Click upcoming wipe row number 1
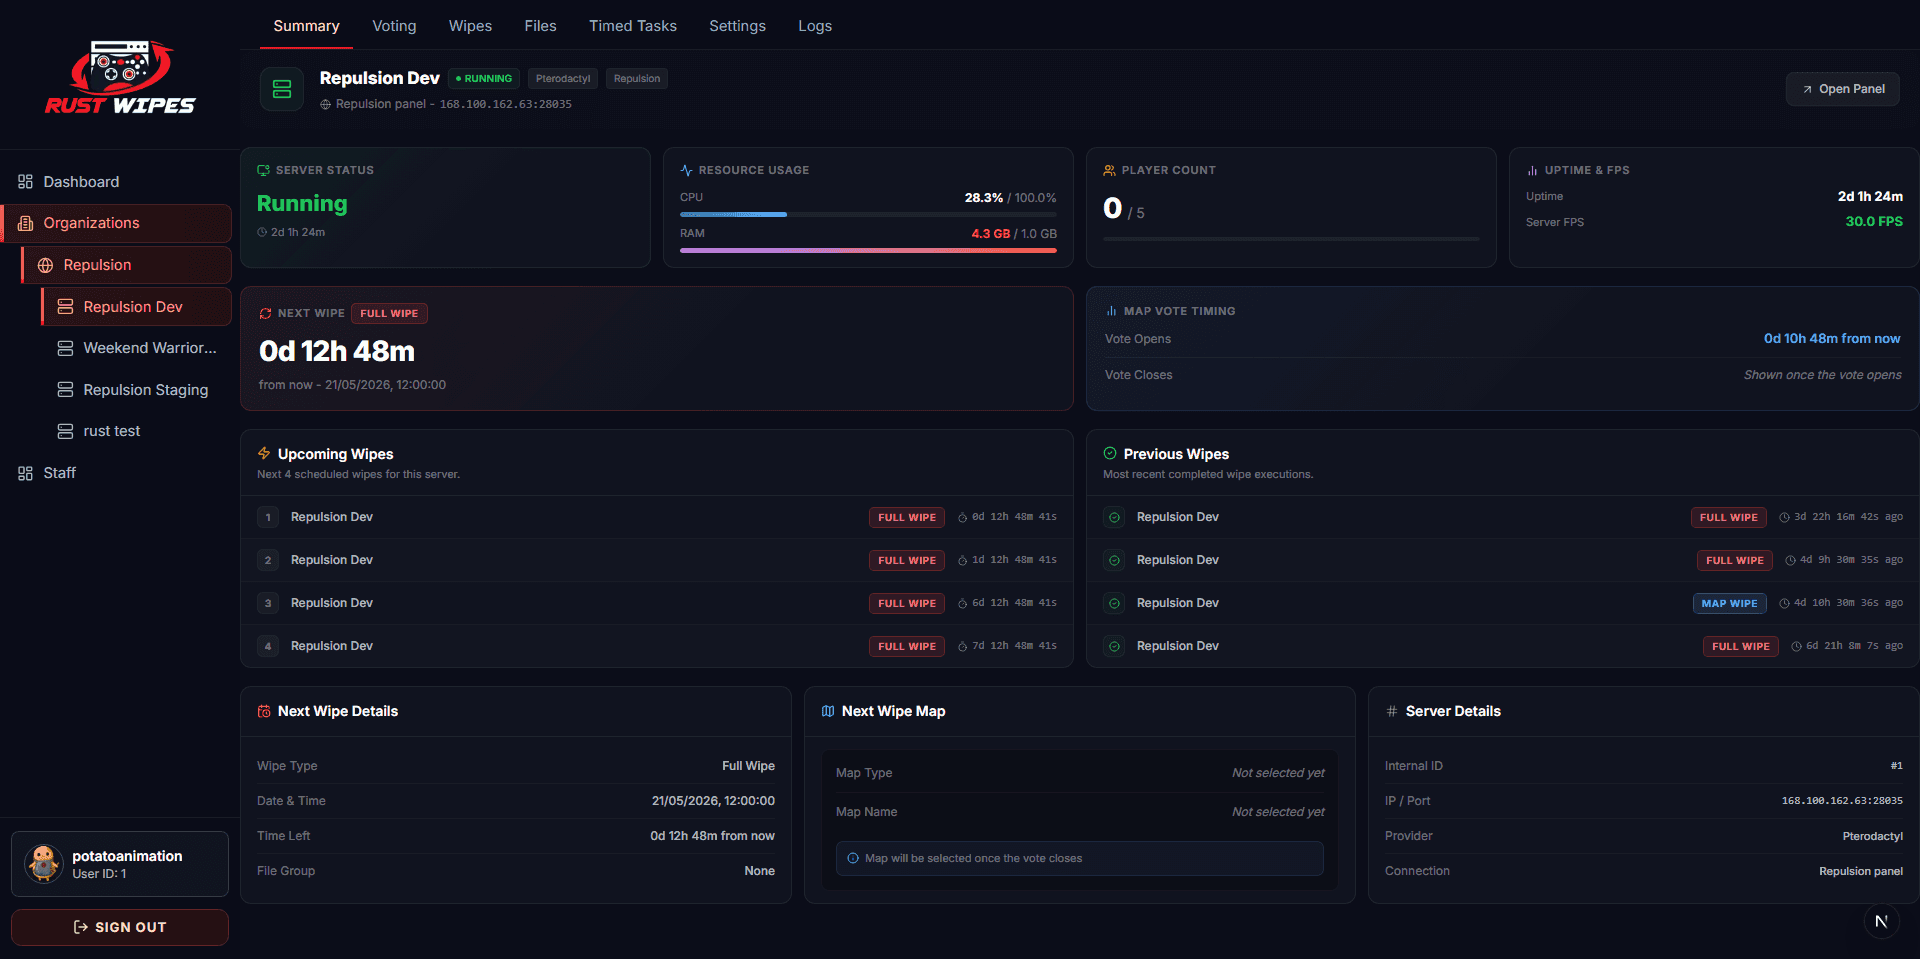The width and height of the screenshot is (1920, 959). 657,517
